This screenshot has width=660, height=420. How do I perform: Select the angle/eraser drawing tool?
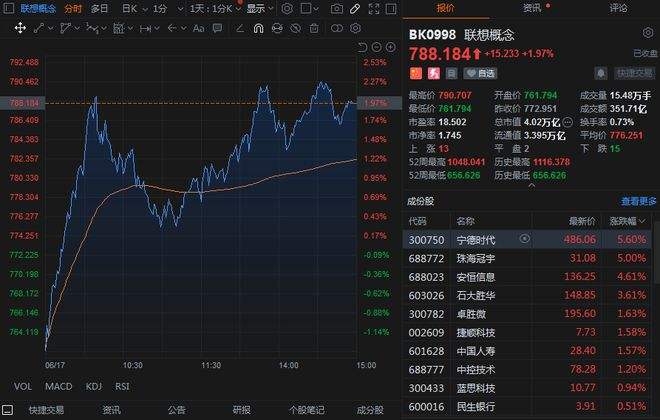pos(240,28)
